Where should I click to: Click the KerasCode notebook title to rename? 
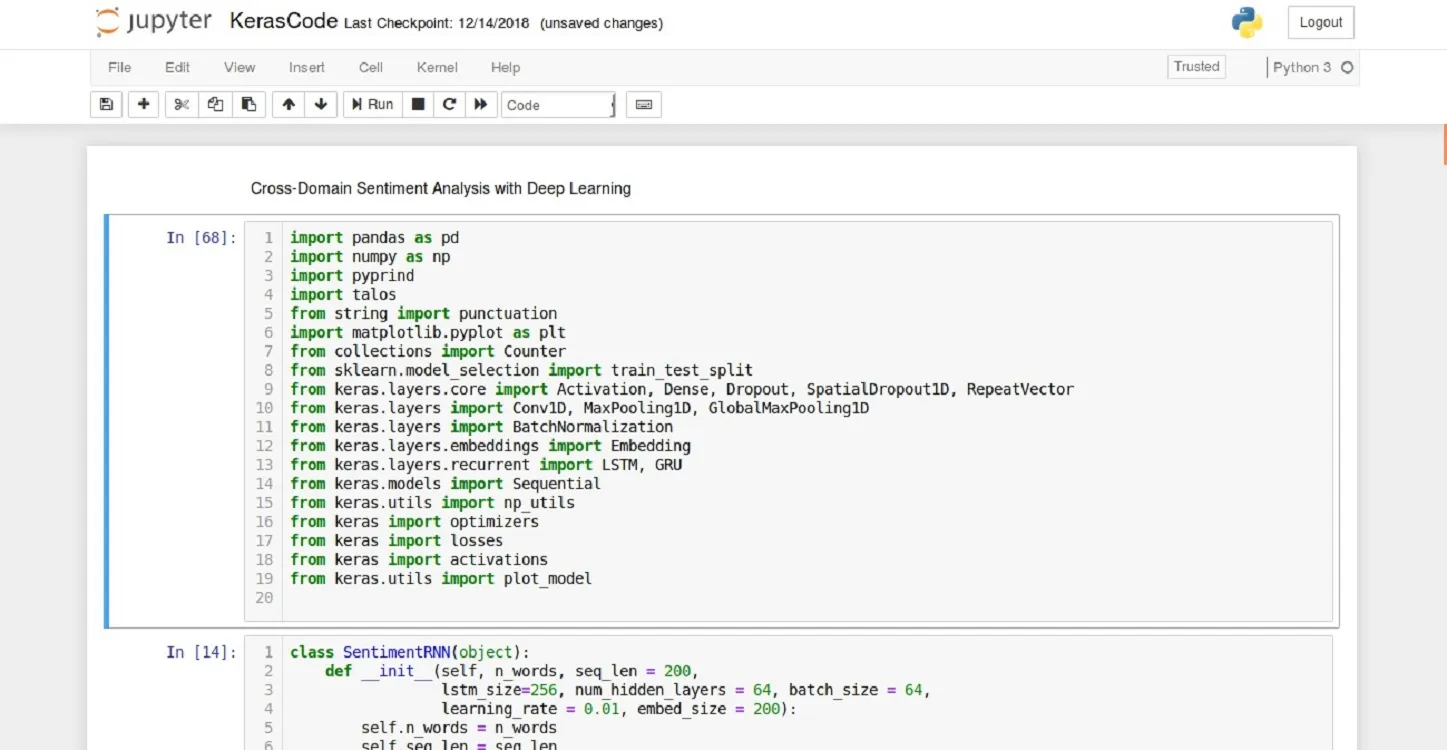[283, 21]
